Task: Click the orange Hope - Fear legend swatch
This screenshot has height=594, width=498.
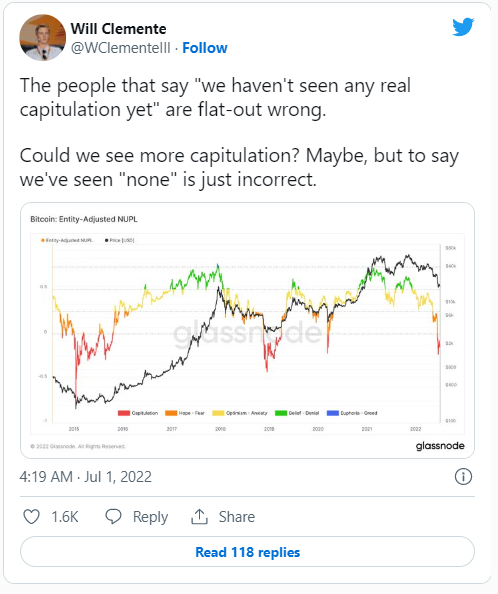Action: click(171, 413)
